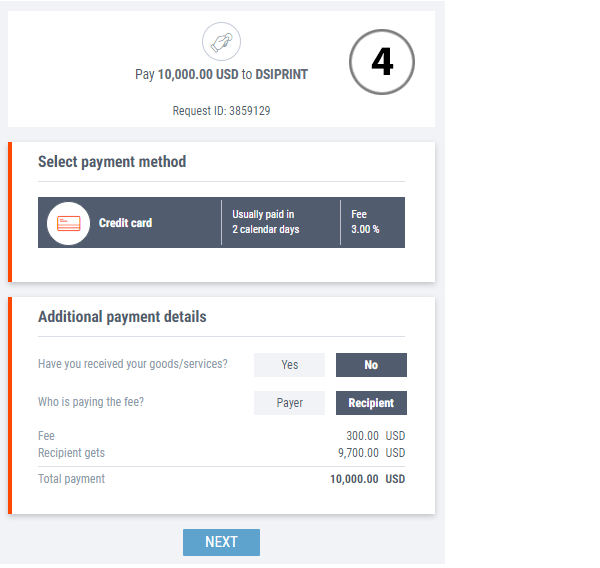Click the 'Pay 10,000.00 USD to DSIPRINT' text

[x=221, y=75]
